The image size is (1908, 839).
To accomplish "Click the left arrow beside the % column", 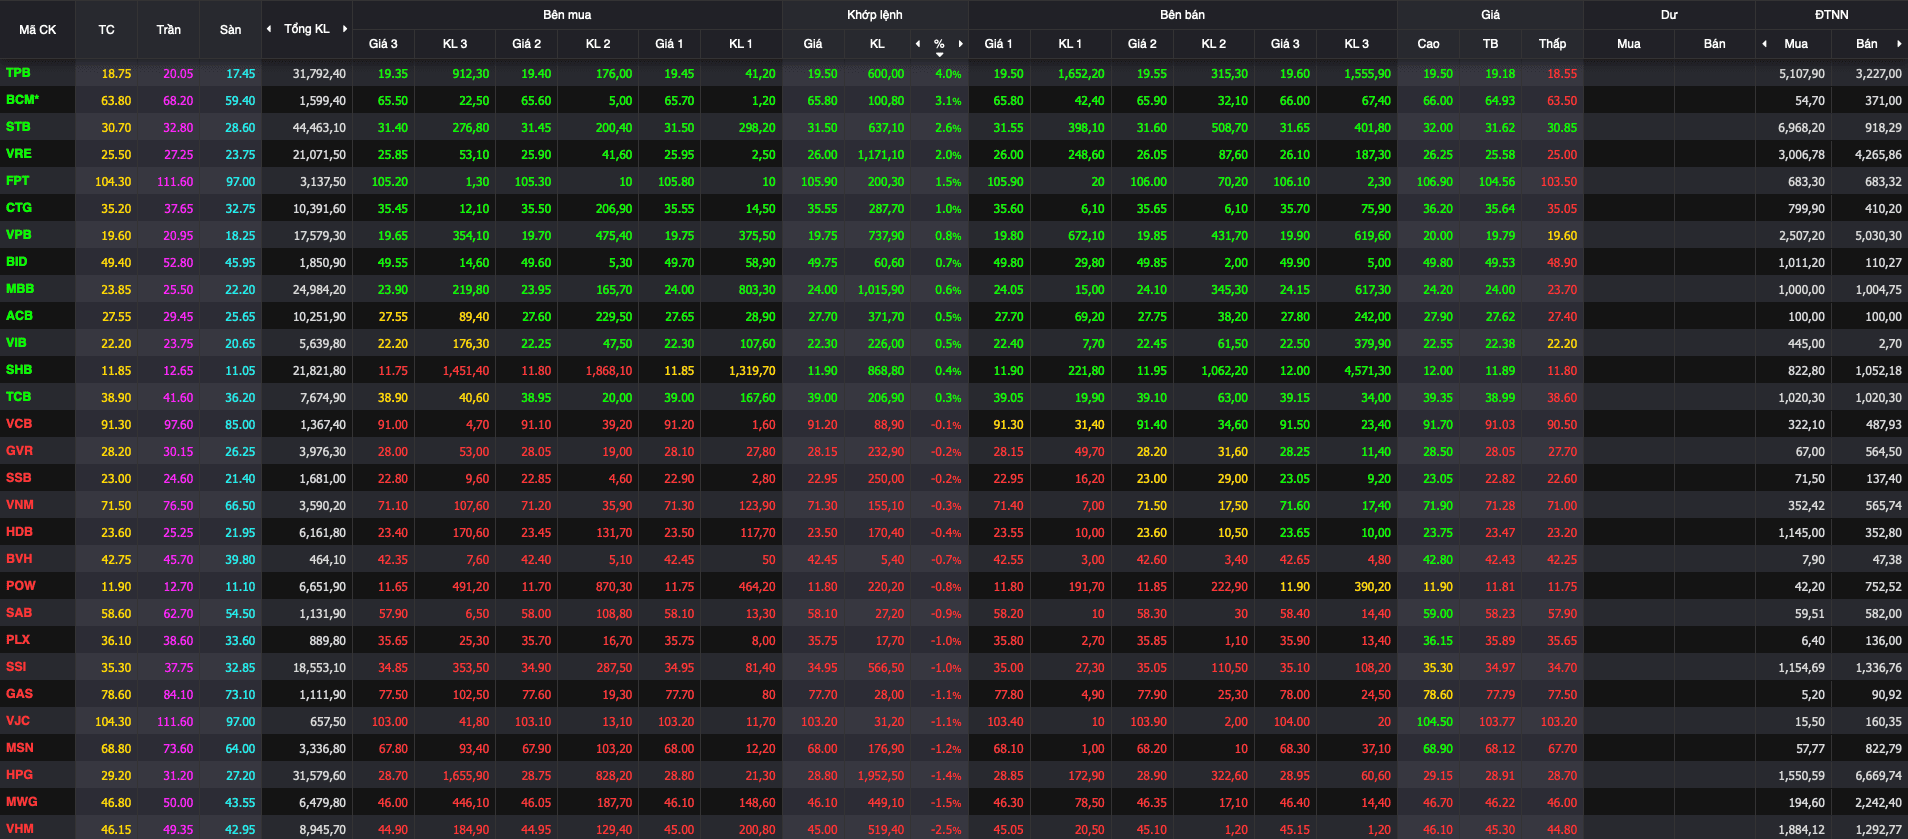I will (x=918, y=43).
